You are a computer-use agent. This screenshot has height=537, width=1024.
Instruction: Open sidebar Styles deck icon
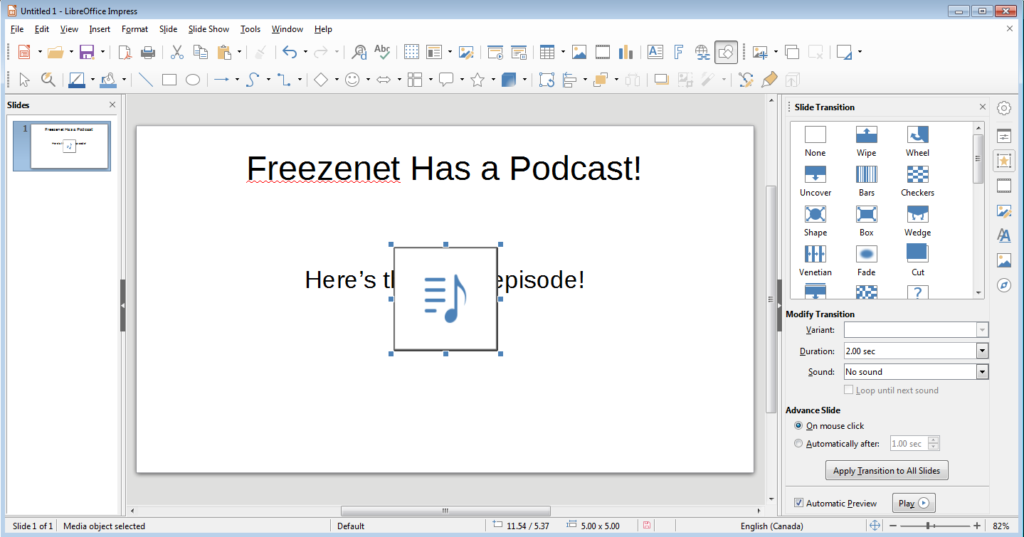[x=1004, y=236]
